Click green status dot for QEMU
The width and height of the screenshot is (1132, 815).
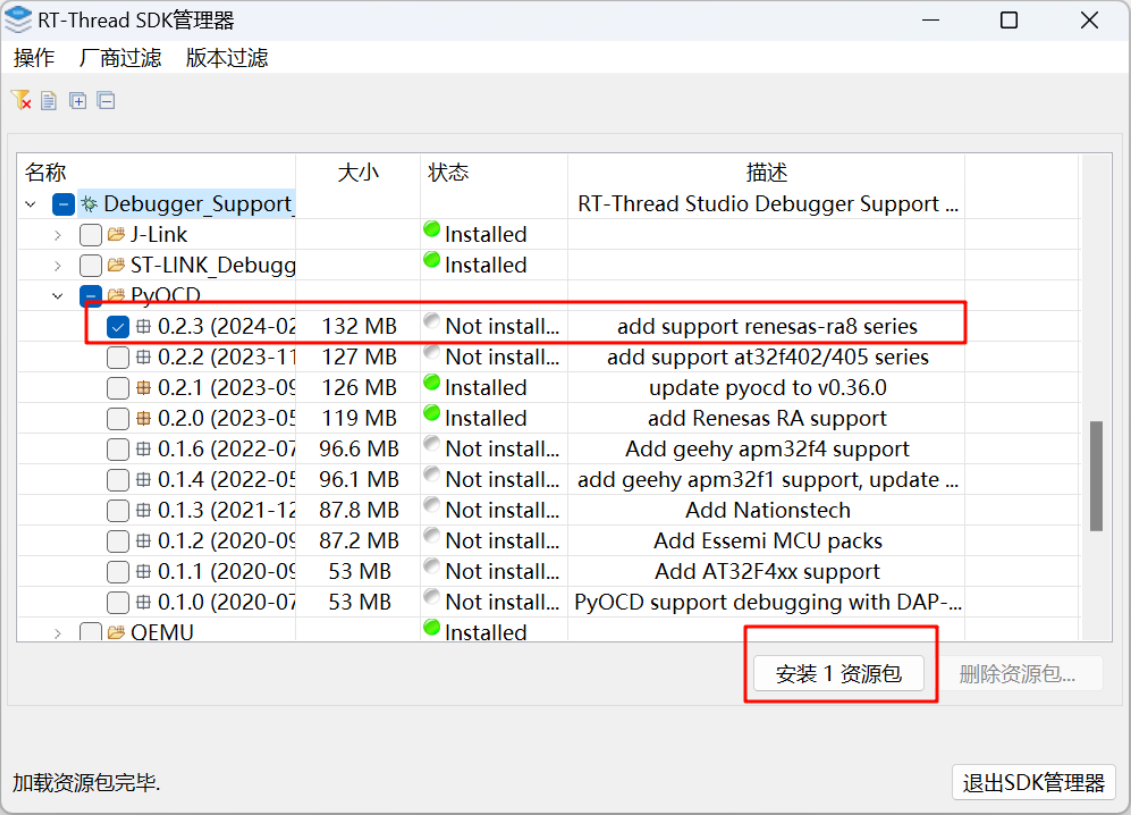(x=432, y=627)
